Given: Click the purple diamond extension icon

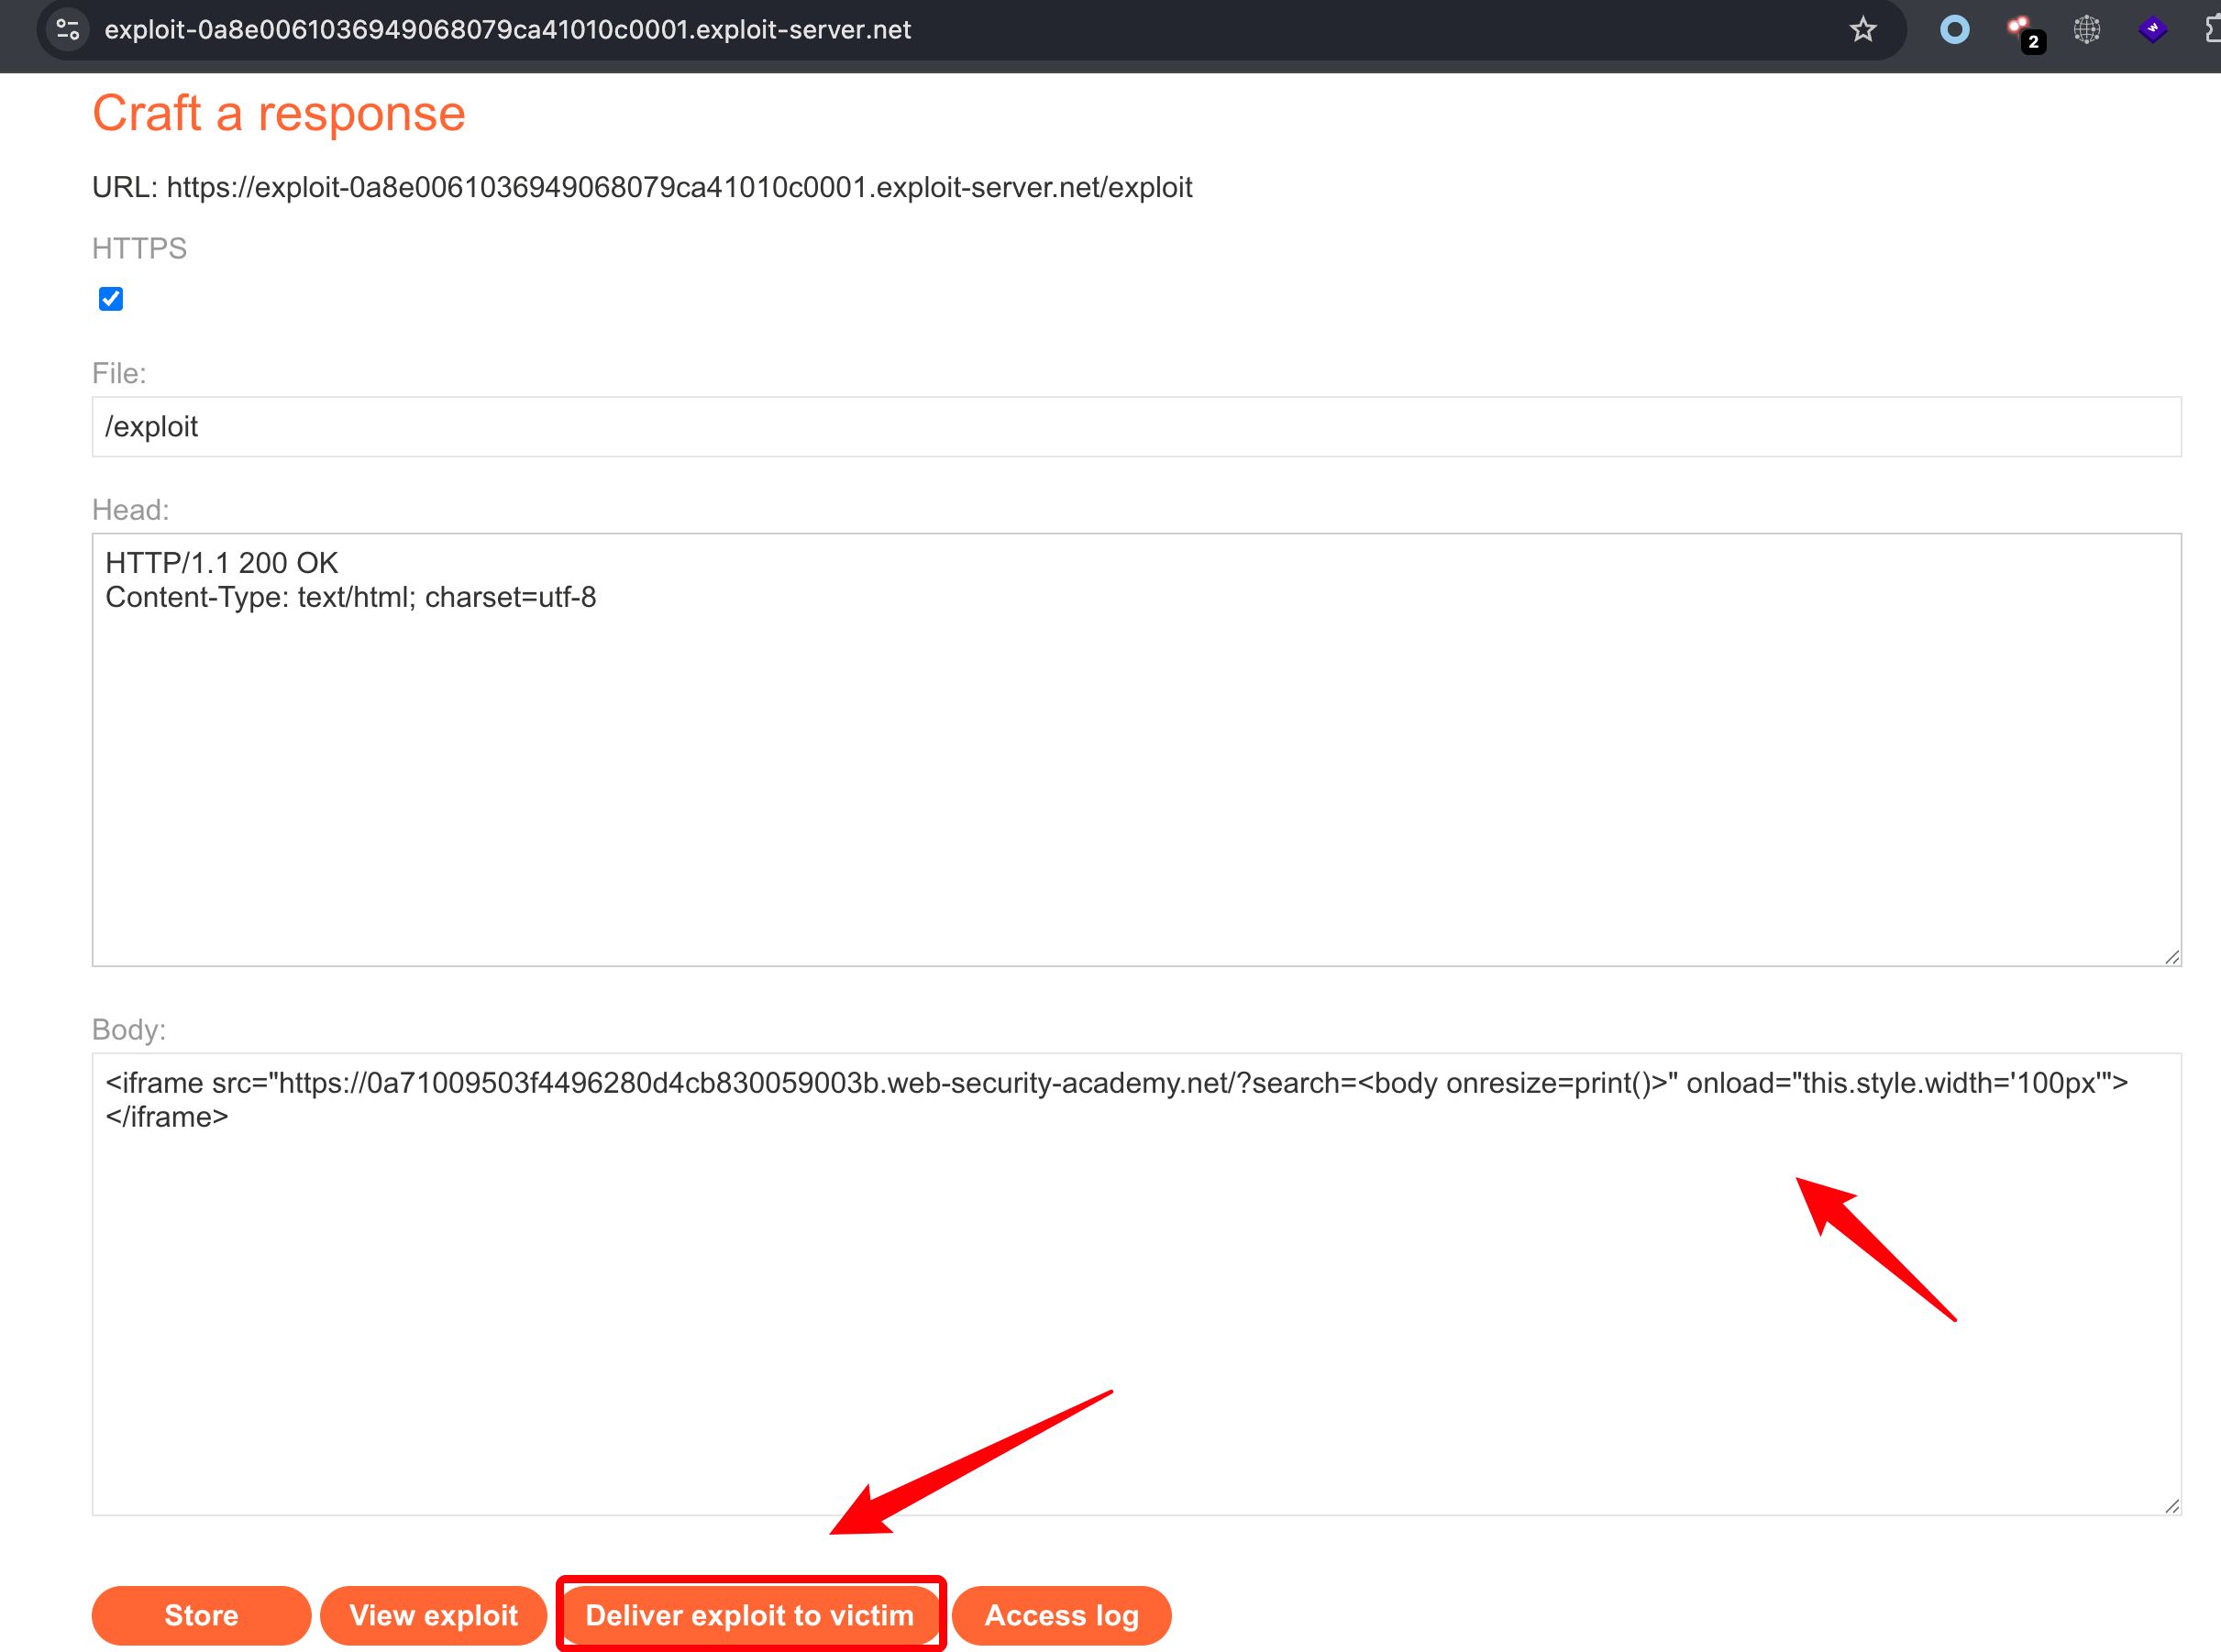Looking at the screenshot, I should point(2152,29).
